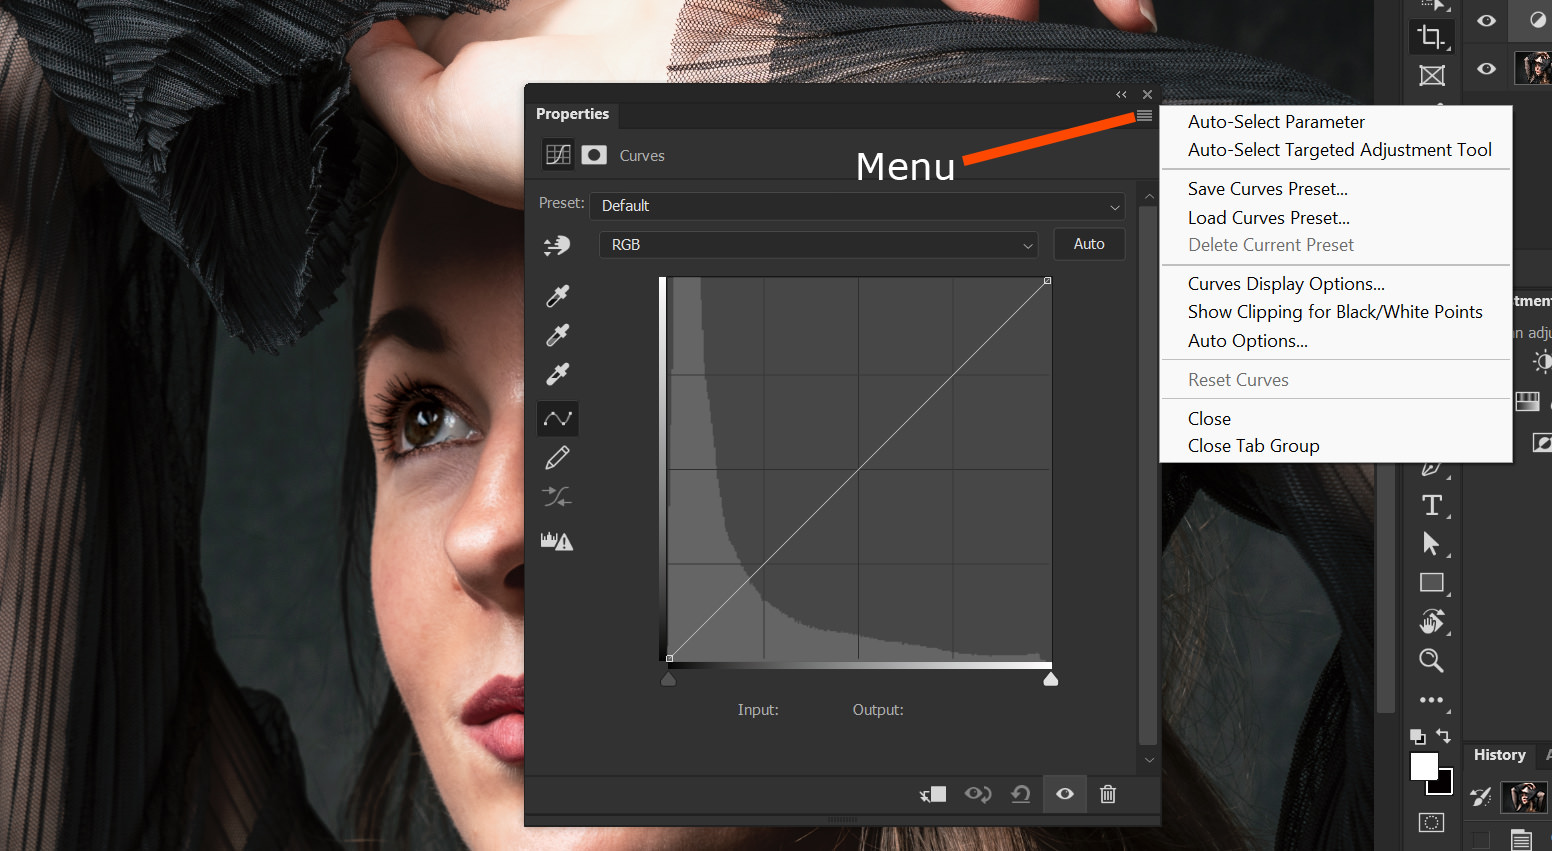Pick the black point eyedropper in Curves

pyautogui.click(x=557, y=295)
